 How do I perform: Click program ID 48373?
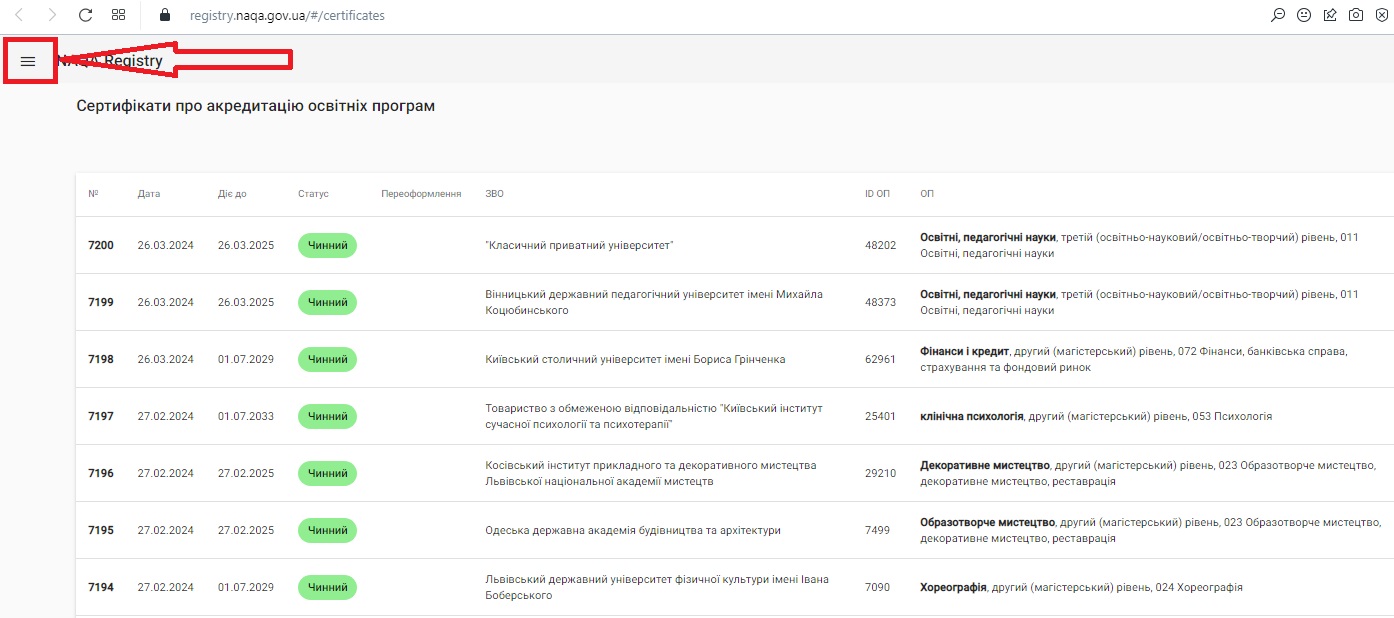pyautogui.click(x=880, y=302)
